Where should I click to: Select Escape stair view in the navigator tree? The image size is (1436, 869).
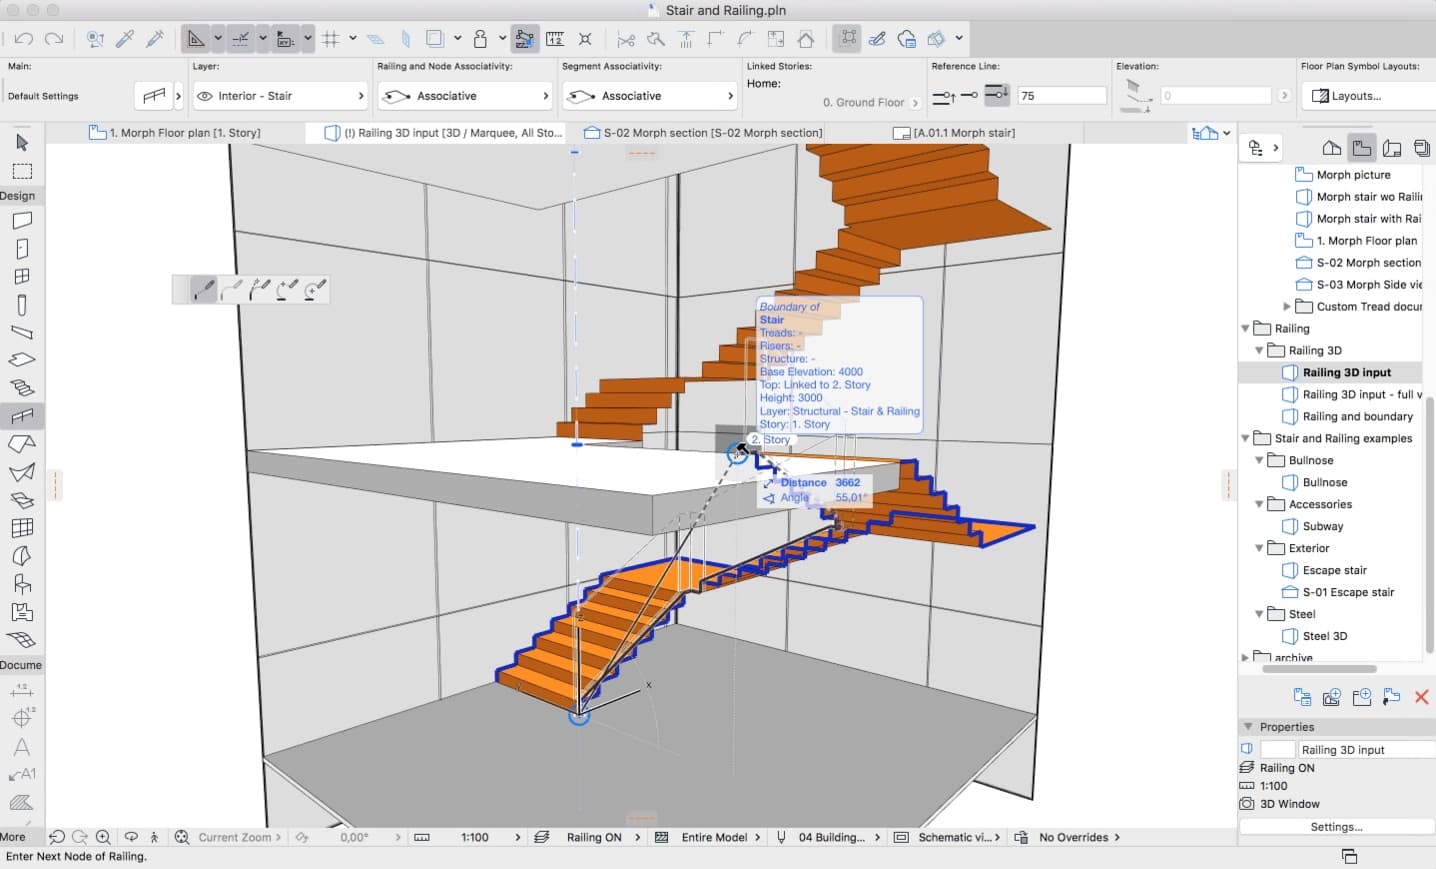(1334, 570)
